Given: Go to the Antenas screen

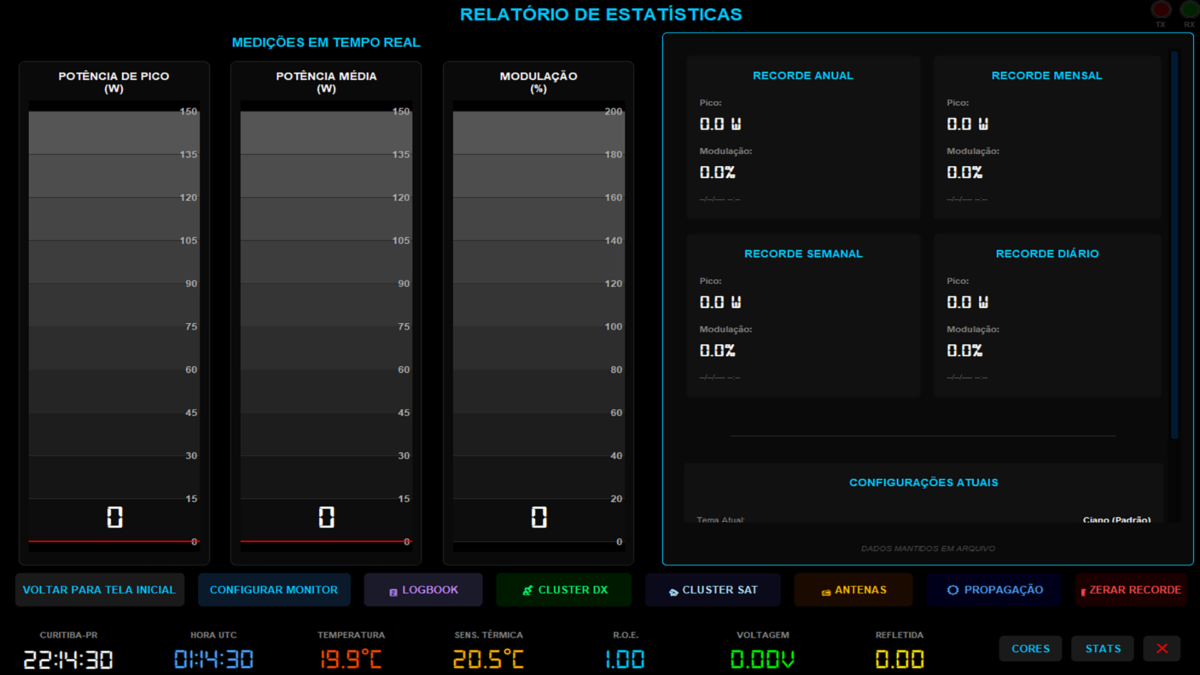Looking at the screenshot, I should (x=853, y=590).
